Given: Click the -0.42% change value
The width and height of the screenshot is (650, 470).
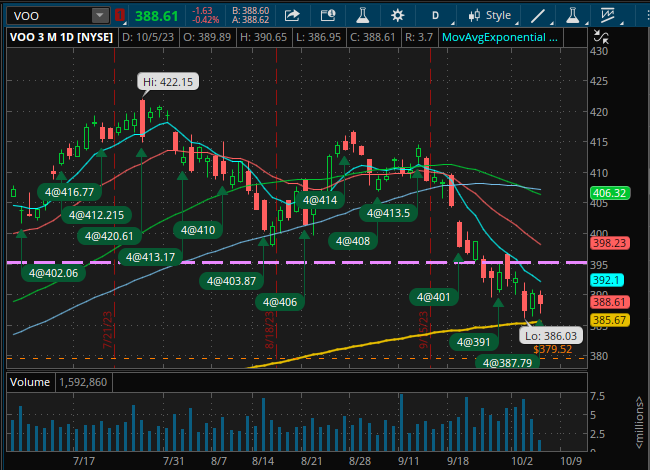Looking at the screenshot, I should [x=205, y=20].
